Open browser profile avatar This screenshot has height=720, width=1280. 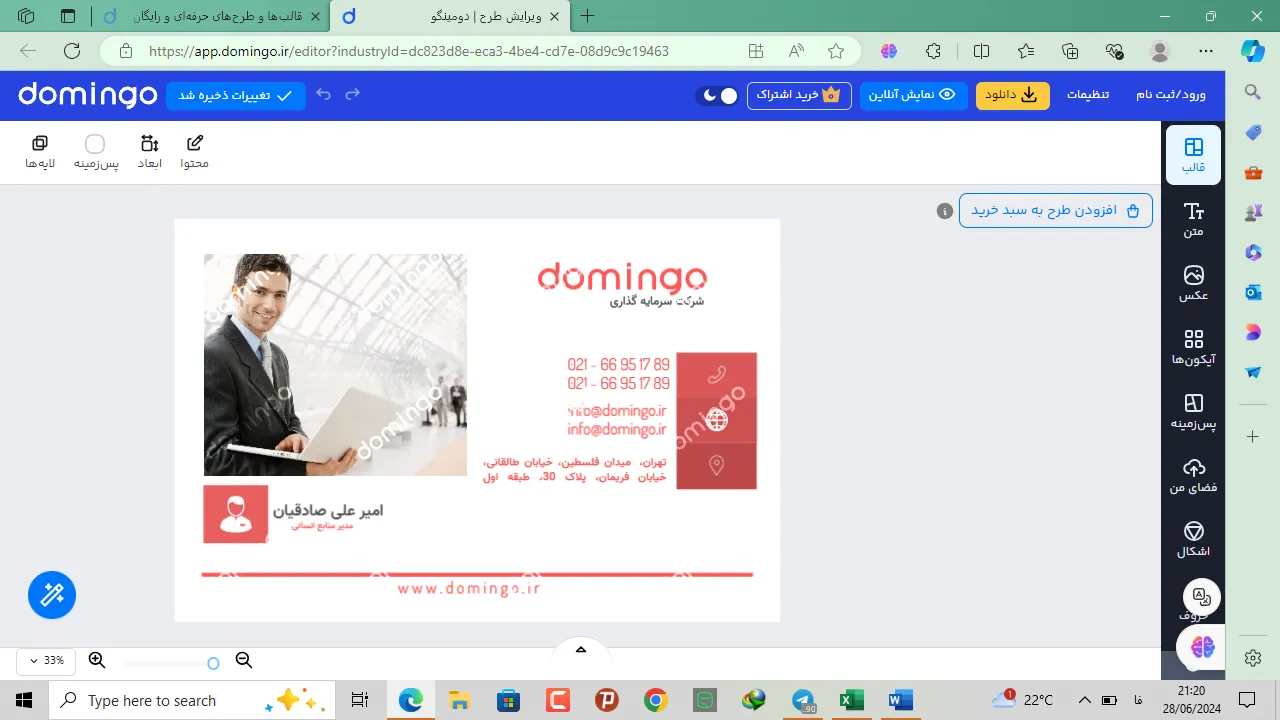[1160, 51]
